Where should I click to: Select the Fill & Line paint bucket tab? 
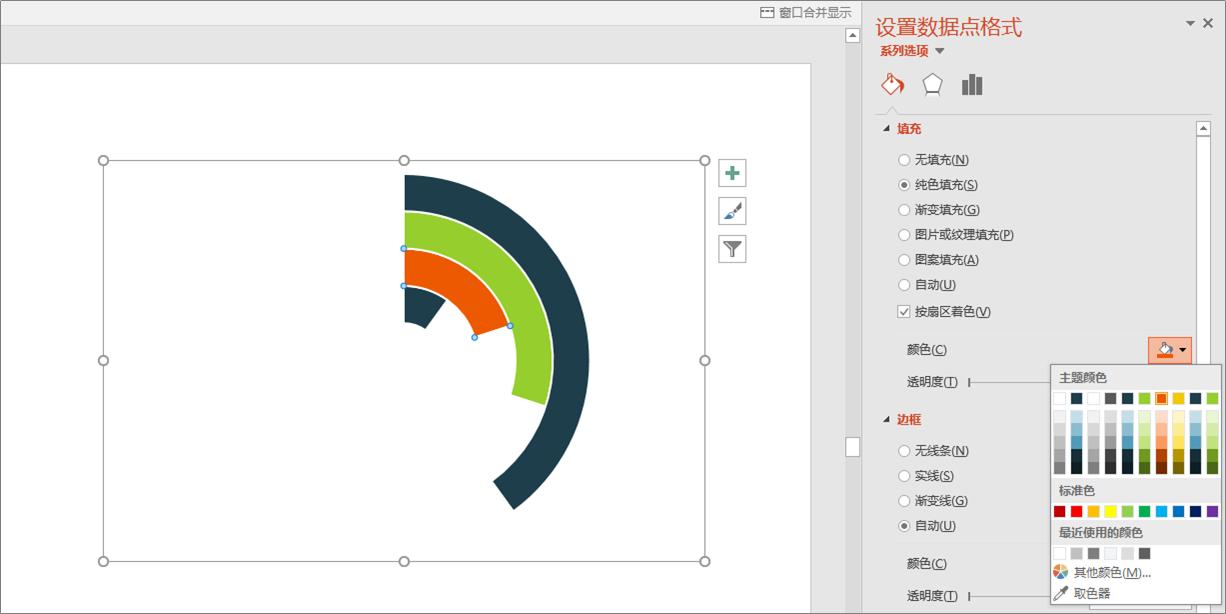(x=892, y=85)
